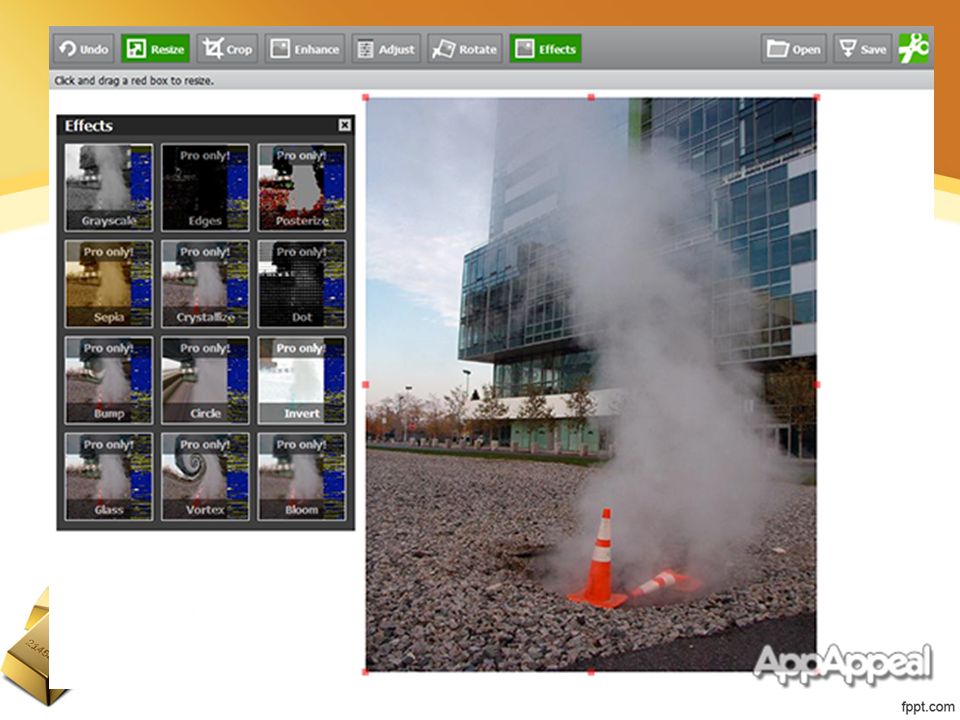Select the Invert effect thumbnail

point(302,380)
